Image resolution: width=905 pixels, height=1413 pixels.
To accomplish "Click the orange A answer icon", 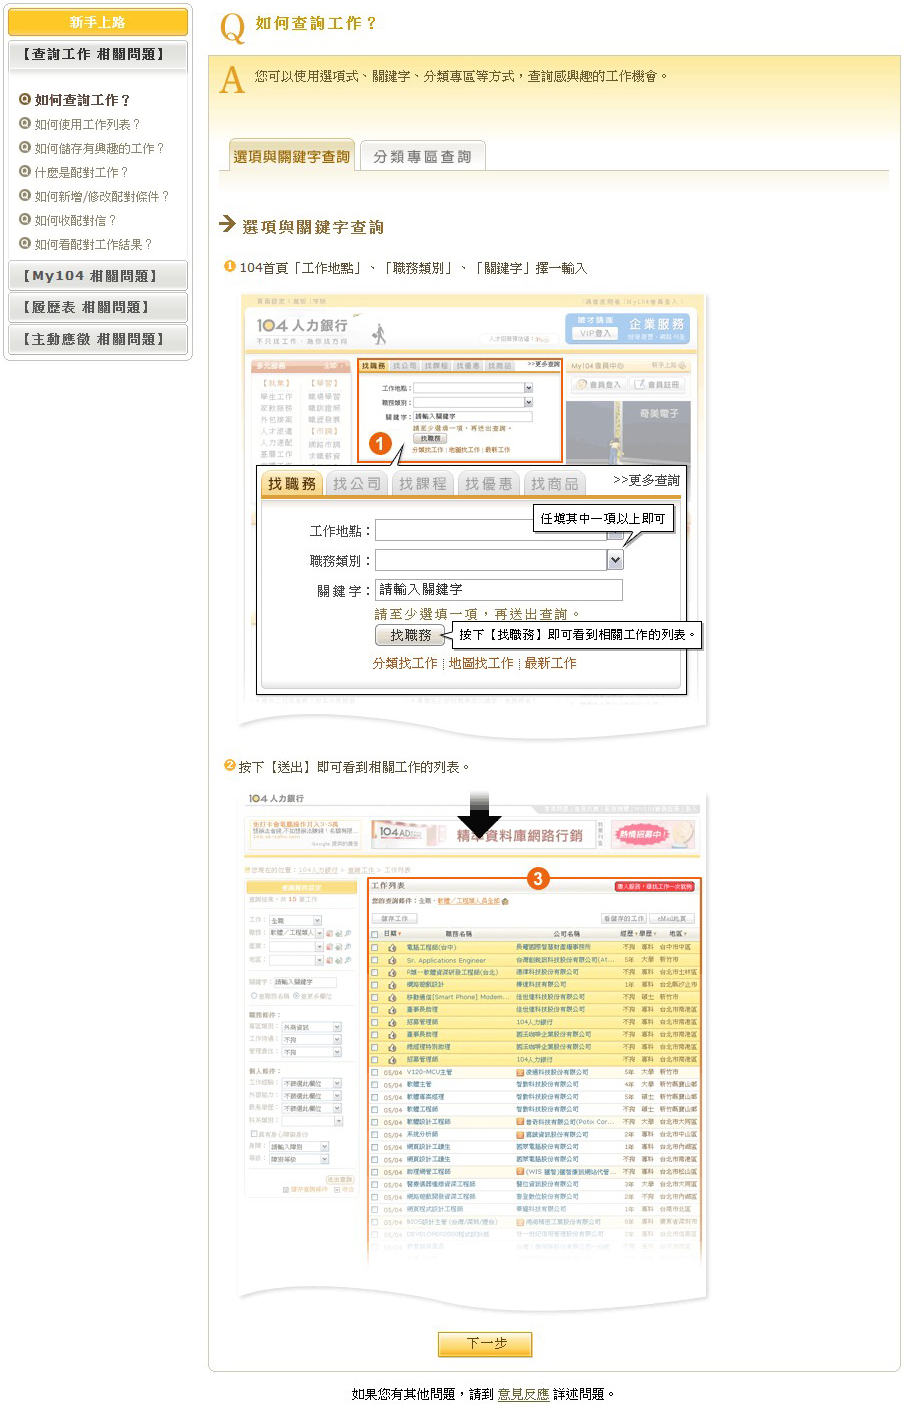I will coord(232,80).
